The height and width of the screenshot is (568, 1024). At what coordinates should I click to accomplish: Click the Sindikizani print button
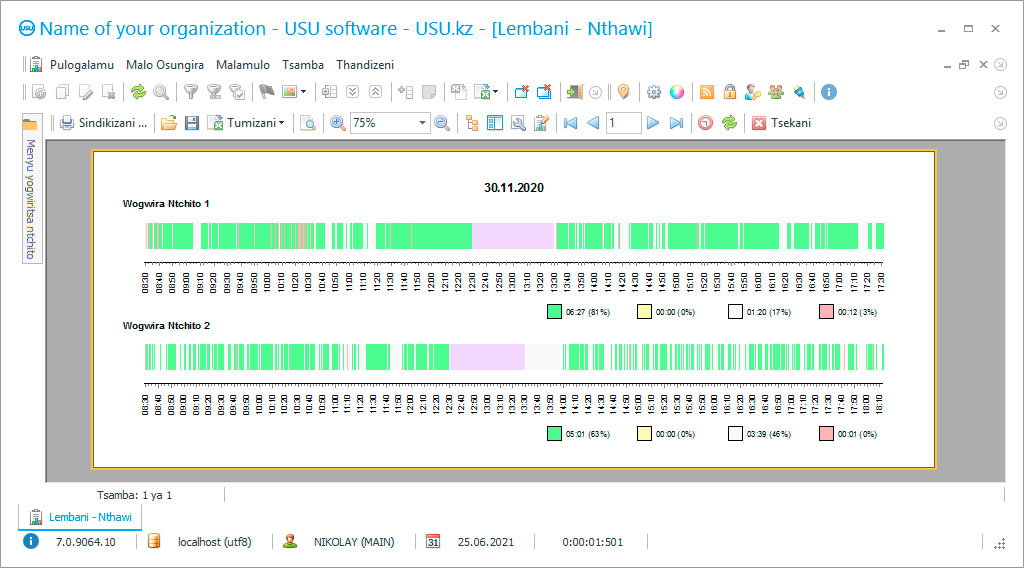(103, 123)
